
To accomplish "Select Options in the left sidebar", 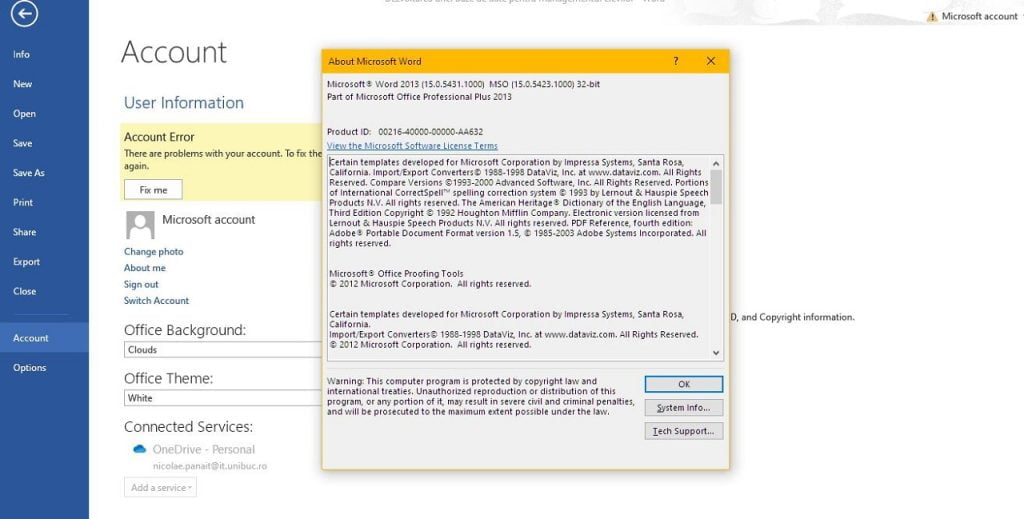I will [30, 368].
